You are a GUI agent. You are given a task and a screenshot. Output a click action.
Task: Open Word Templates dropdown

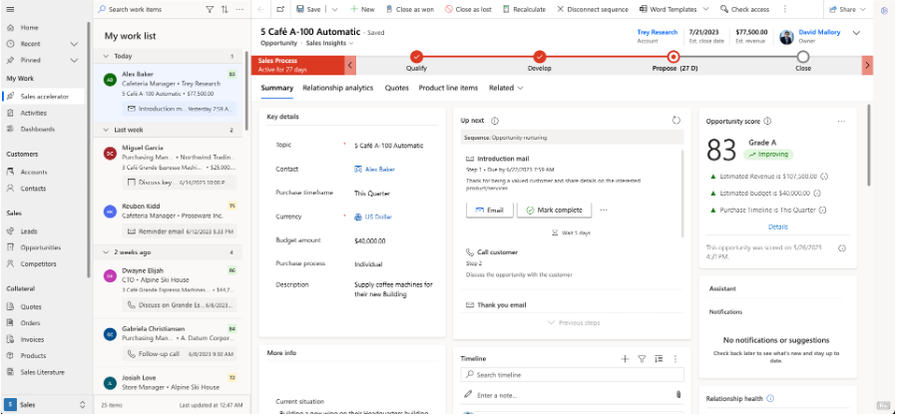(705, 9)
